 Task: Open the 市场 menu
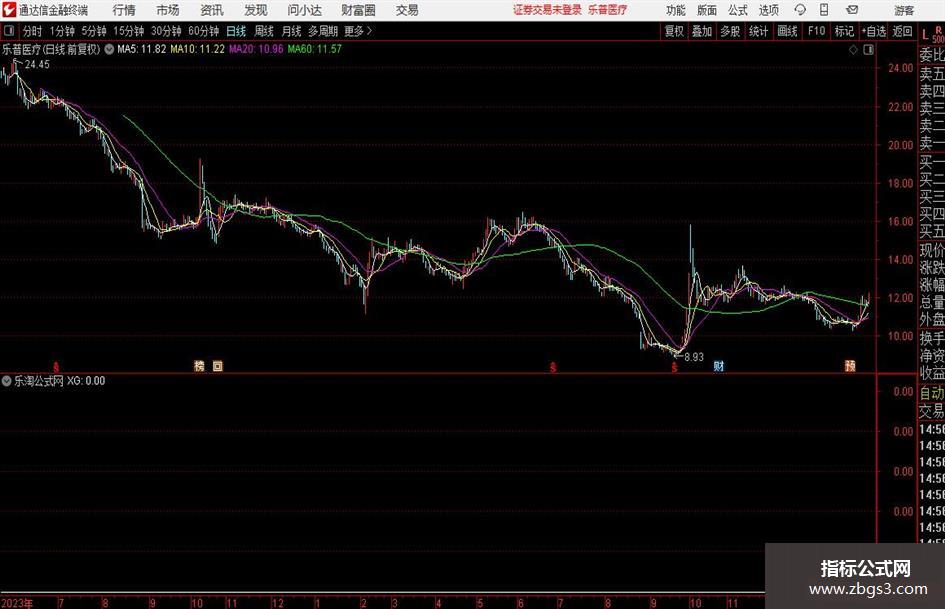coord(168,10)
